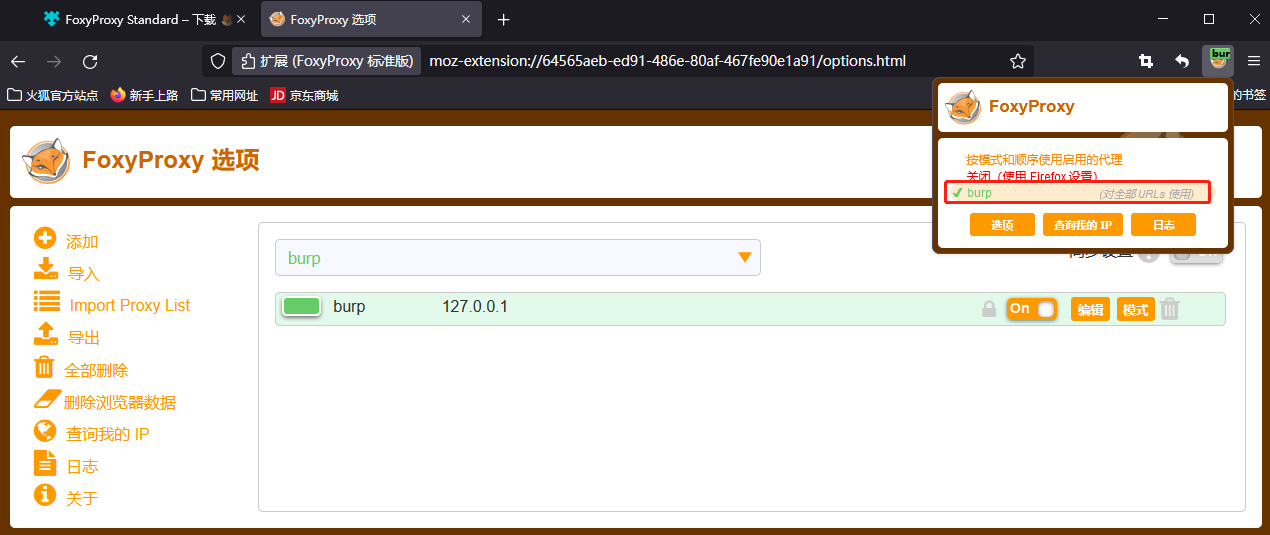Image resolution: width=1270 pixels, height=535 pixels.
Task: Open 常用网址 bookmark folder
Action: coord(224,95)
